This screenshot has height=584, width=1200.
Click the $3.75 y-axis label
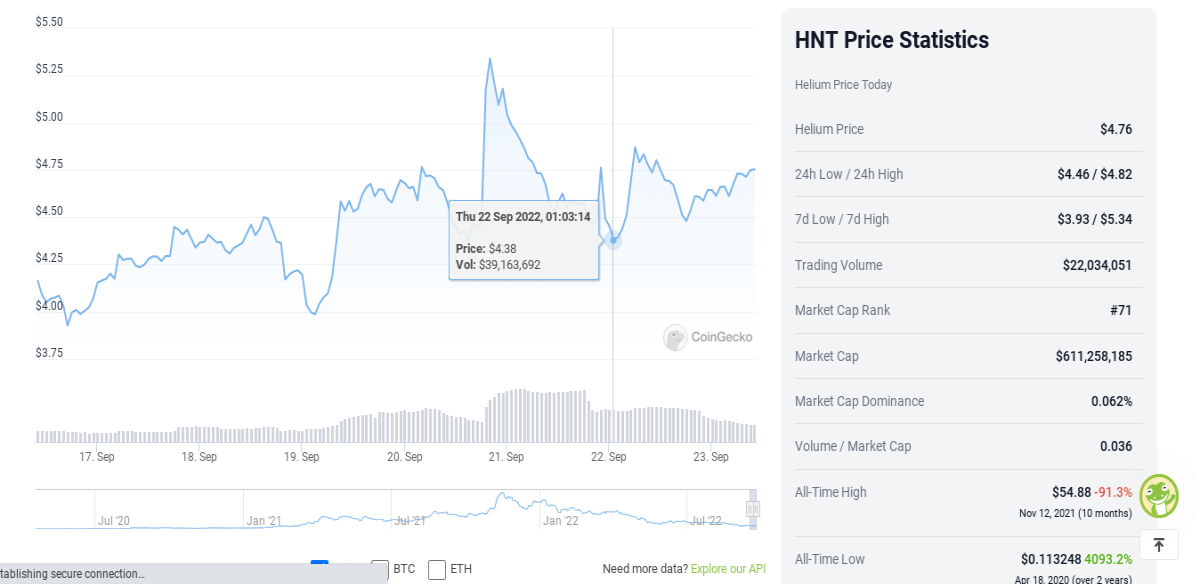click(x=49, y=353)
